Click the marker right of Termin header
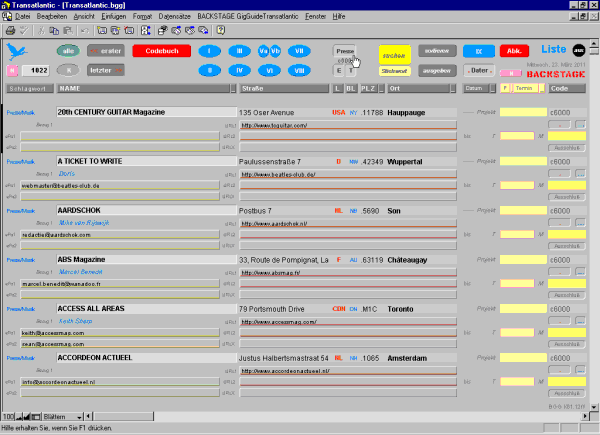This screenshot has height=435, width=600. coord(542,89)
